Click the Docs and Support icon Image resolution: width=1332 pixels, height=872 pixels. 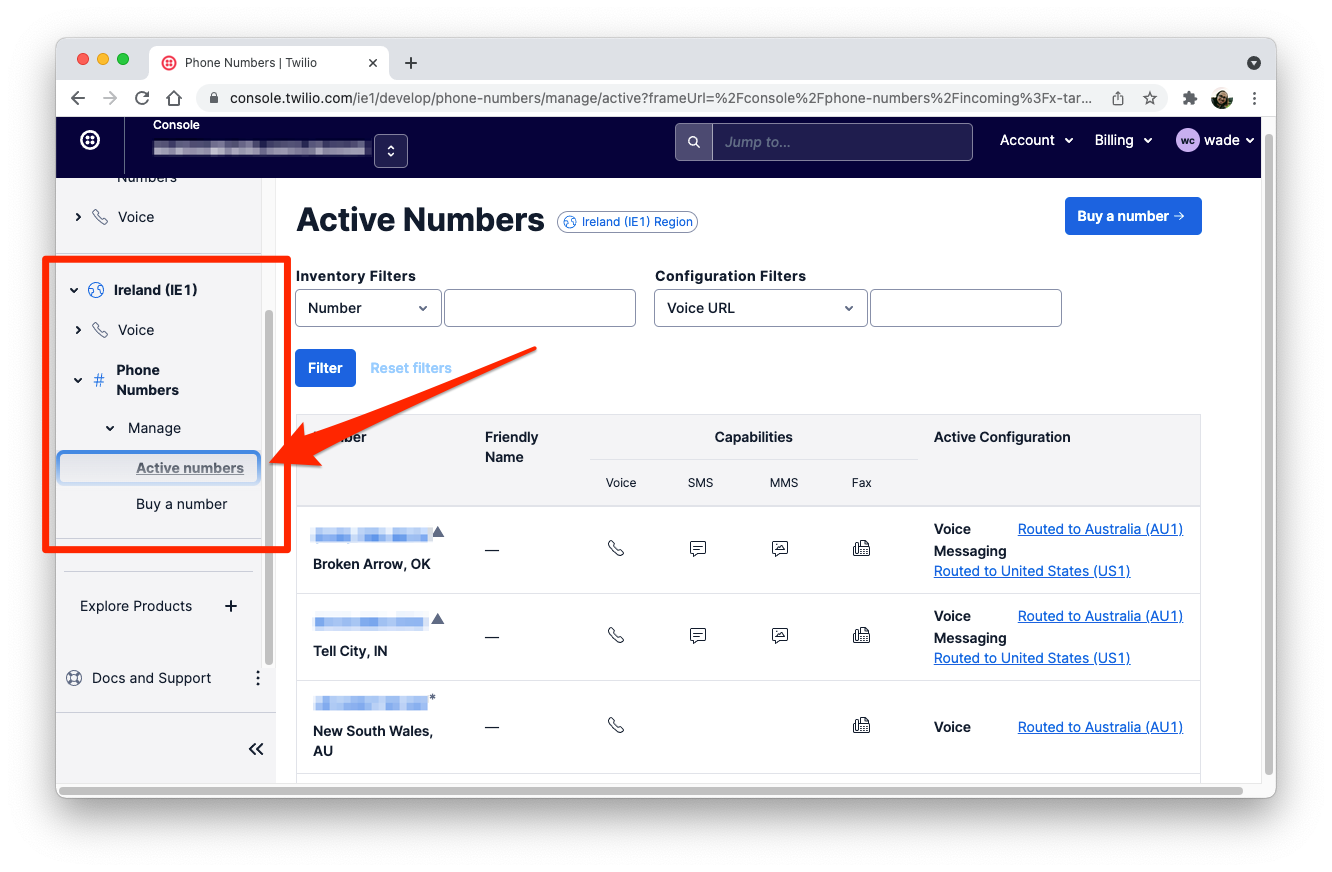(73, 677)
